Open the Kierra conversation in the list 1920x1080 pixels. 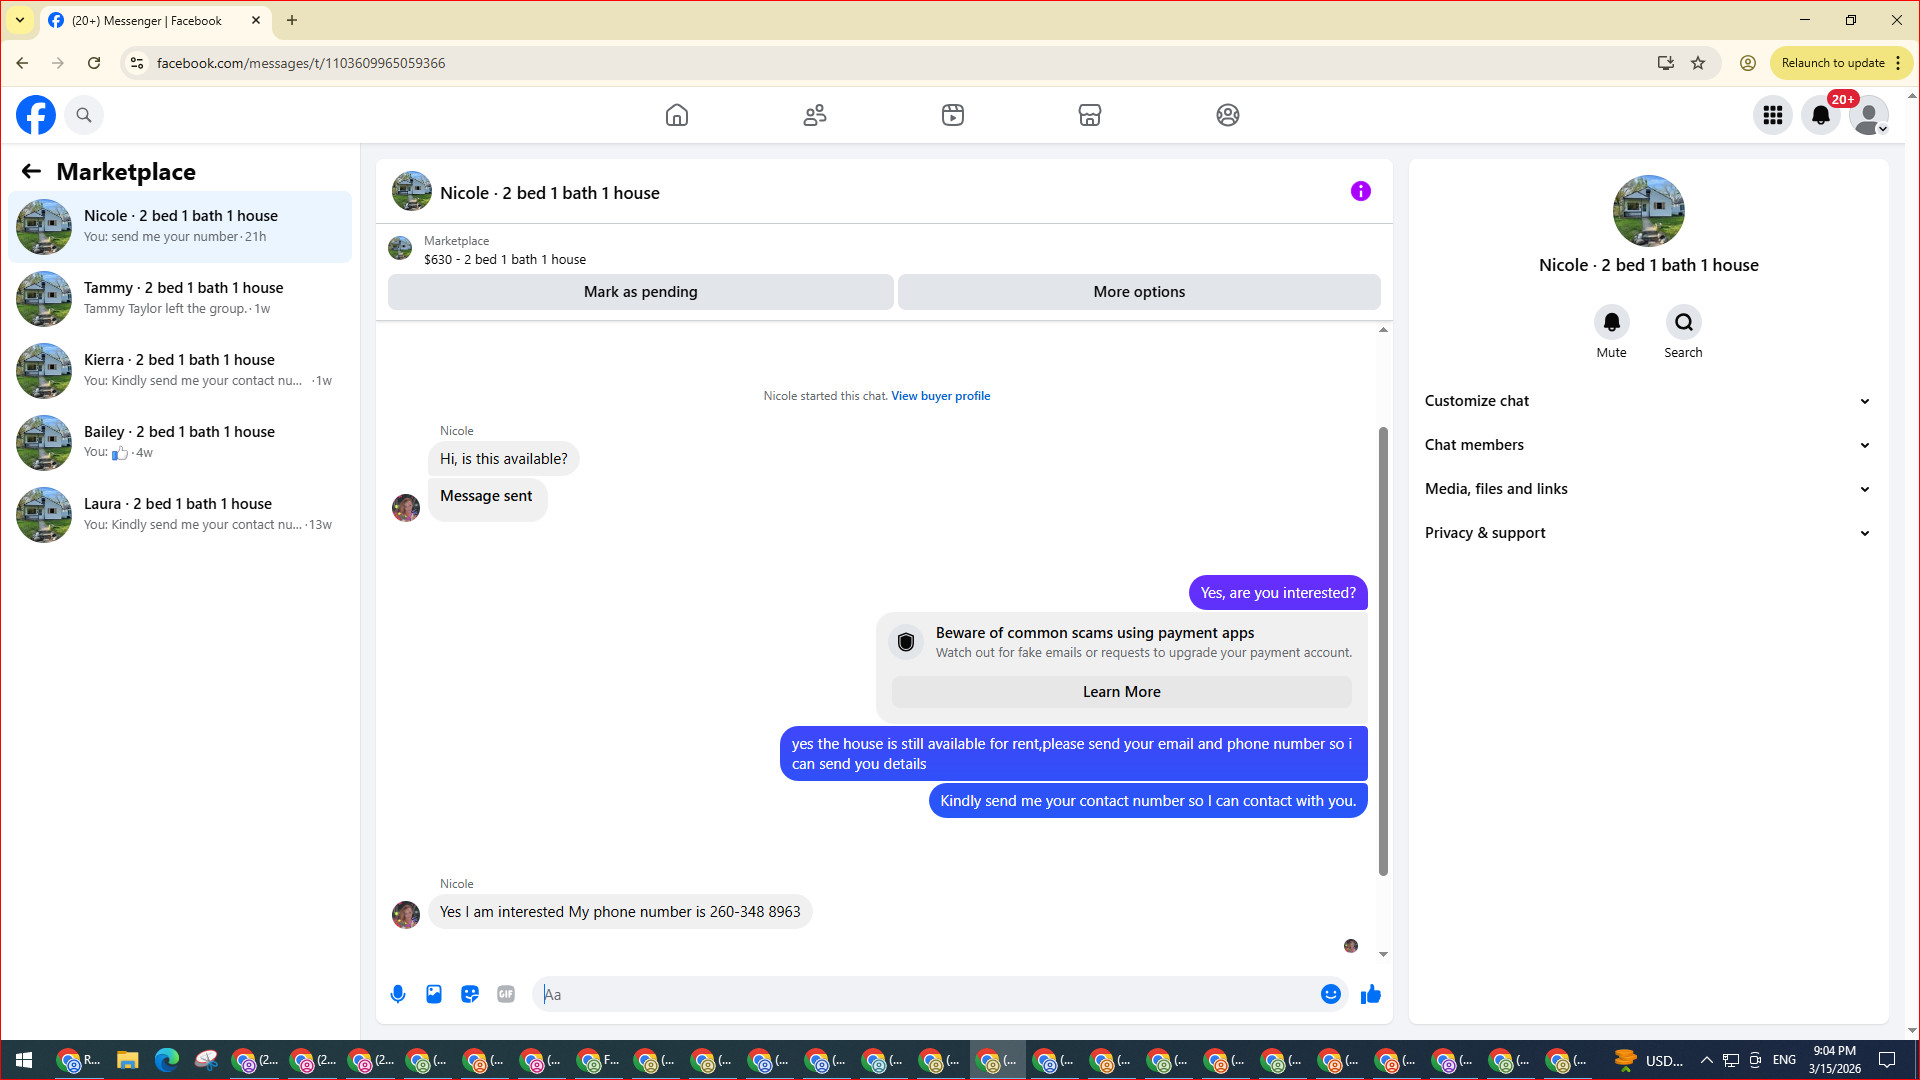point(180,371)
